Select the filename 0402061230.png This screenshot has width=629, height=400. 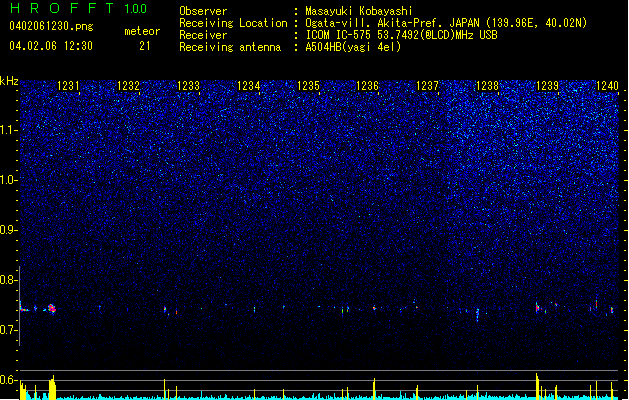51,26
